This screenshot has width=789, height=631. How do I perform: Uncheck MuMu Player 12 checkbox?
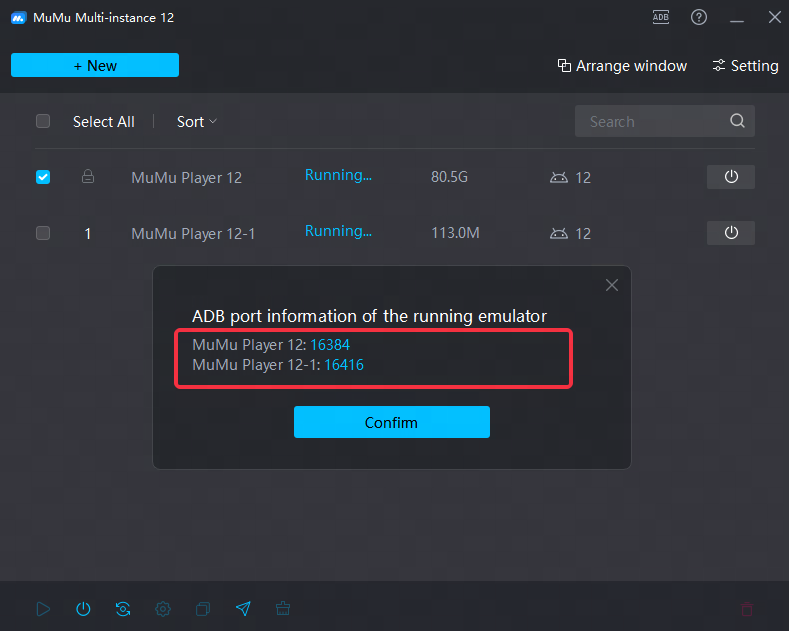click(x=43, y=177)
